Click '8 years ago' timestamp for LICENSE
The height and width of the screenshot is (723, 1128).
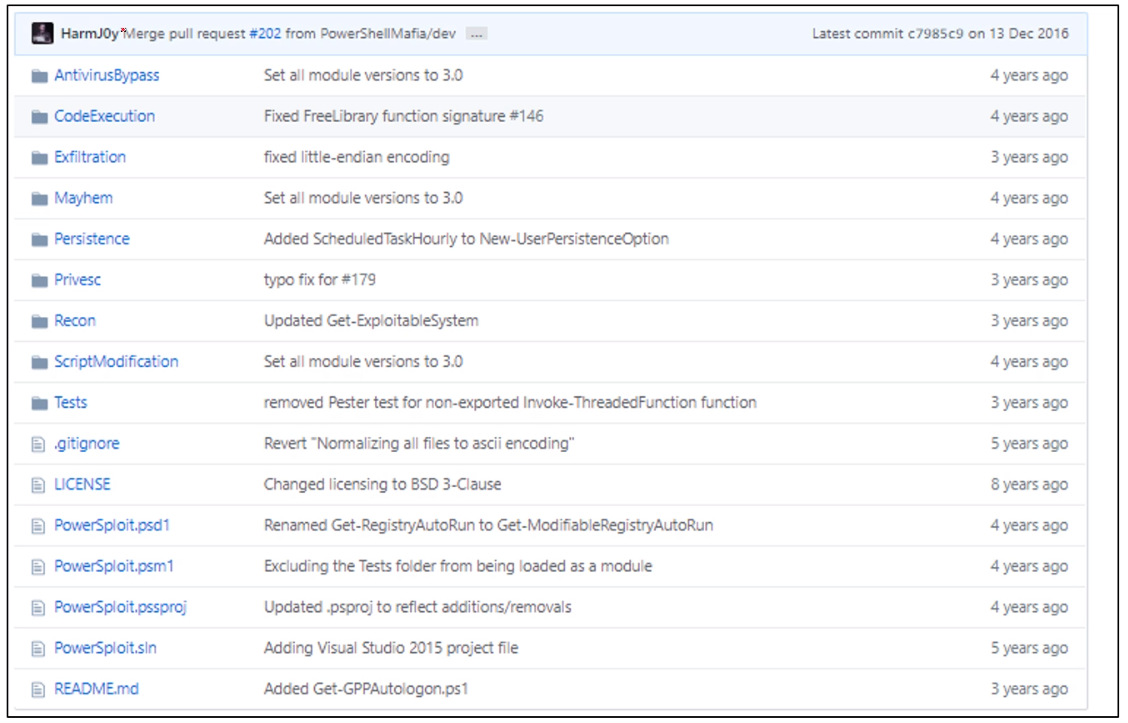pos(1029,485)
